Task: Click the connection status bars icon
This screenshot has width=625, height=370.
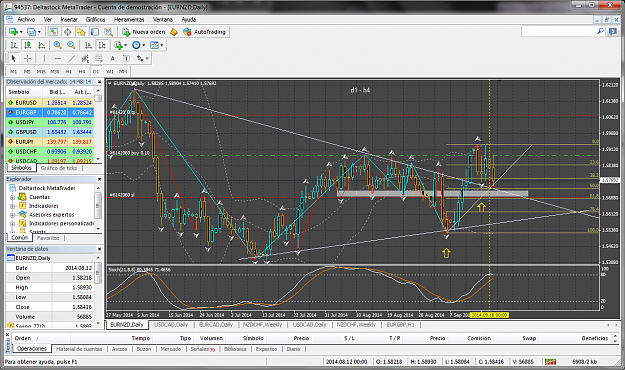Action: coord(550,362)
